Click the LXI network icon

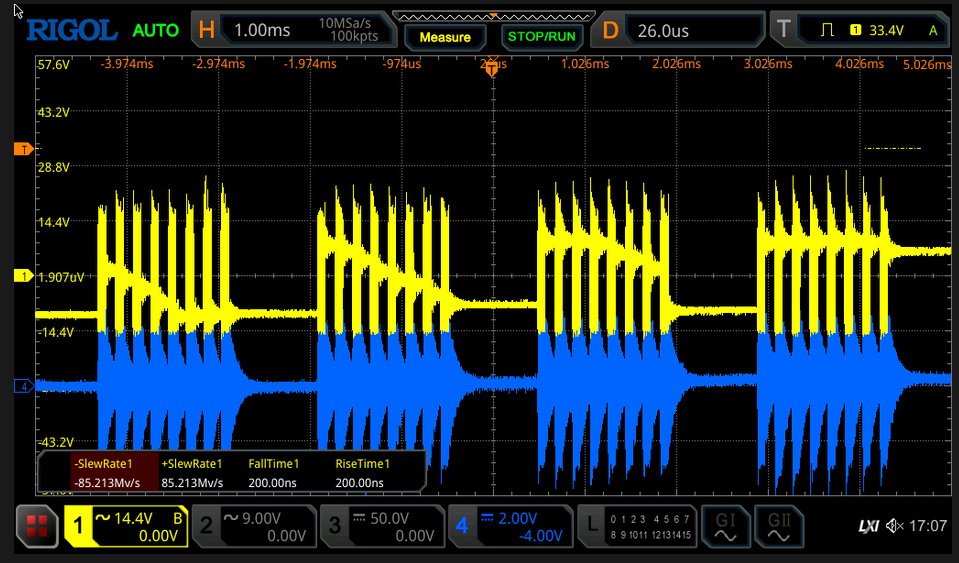click(868, 526)
